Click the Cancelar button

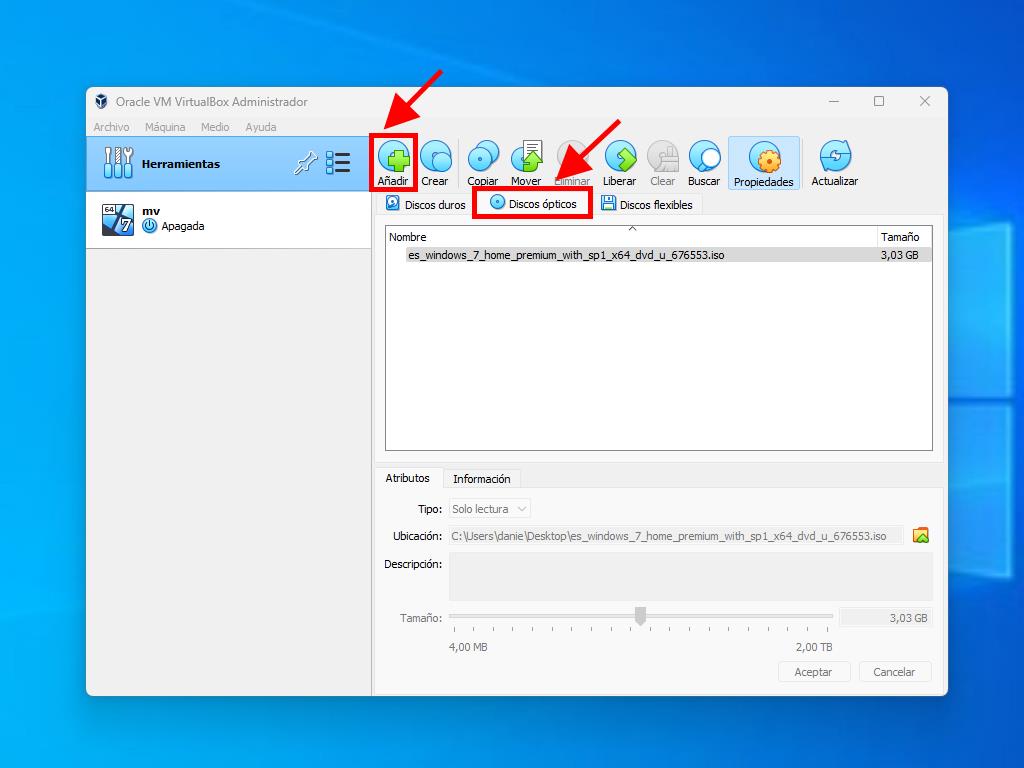[894, 672]
